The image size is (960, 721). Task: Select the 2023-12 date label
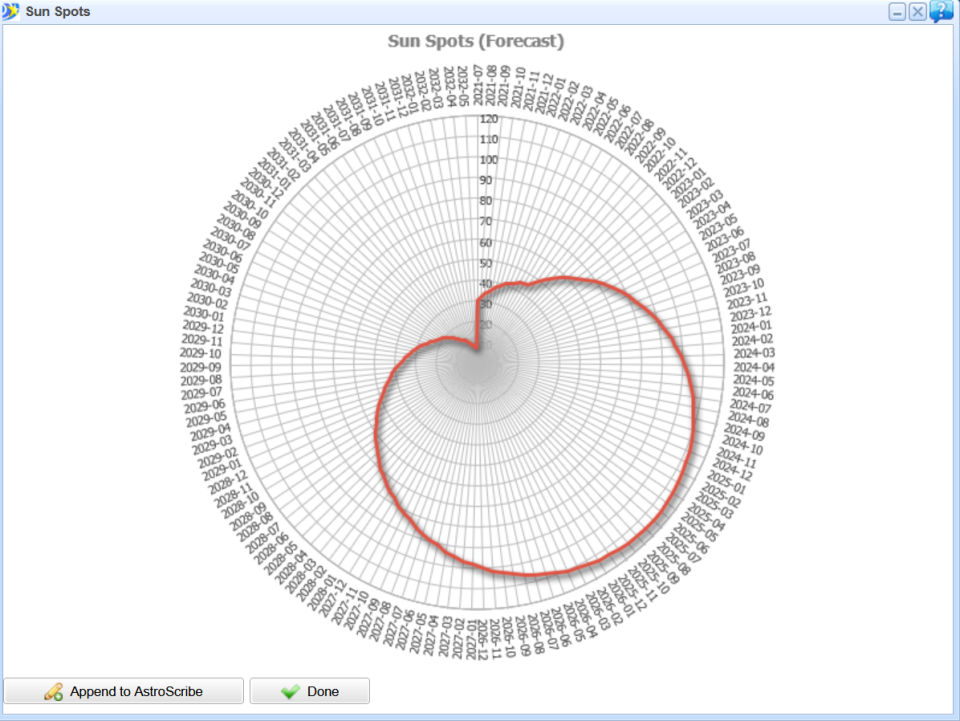pos(750,313)
